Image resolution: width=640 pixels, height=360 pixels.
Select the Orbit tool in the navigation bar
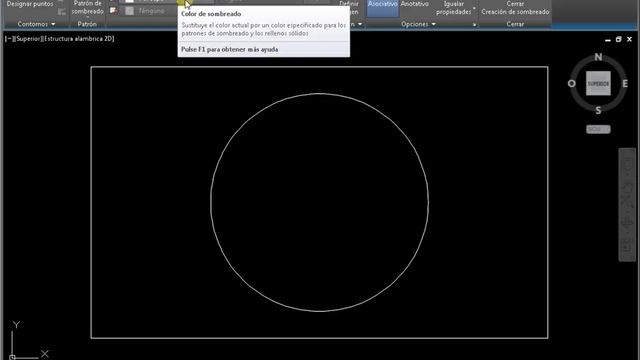click(x=627, y=222)
